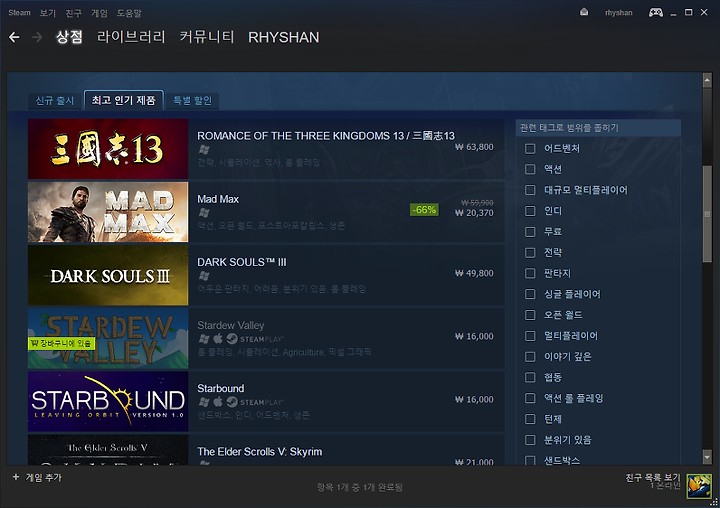This screenshot has height=508, width=720.
Task: Click the scrollbar down arrow
Action: click(x=707, y=457)
